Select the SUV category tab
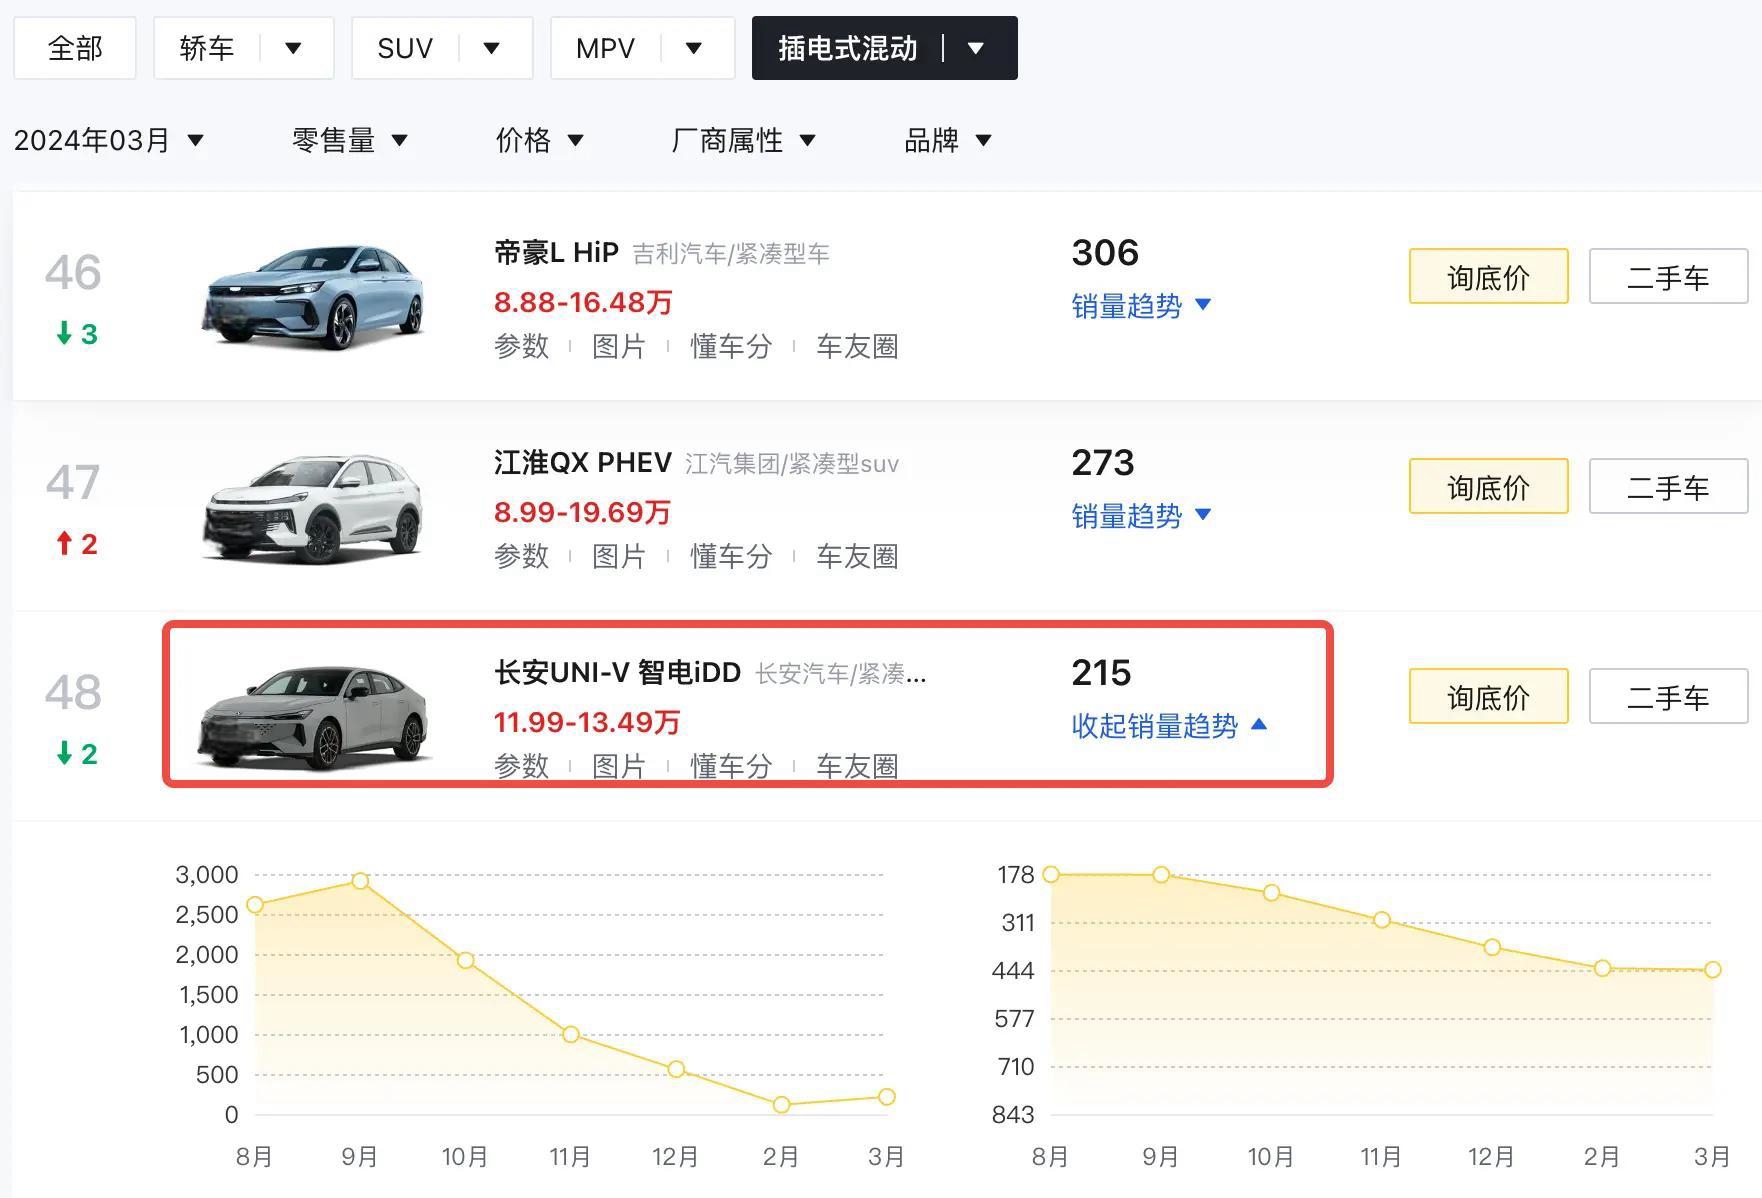 405,48
